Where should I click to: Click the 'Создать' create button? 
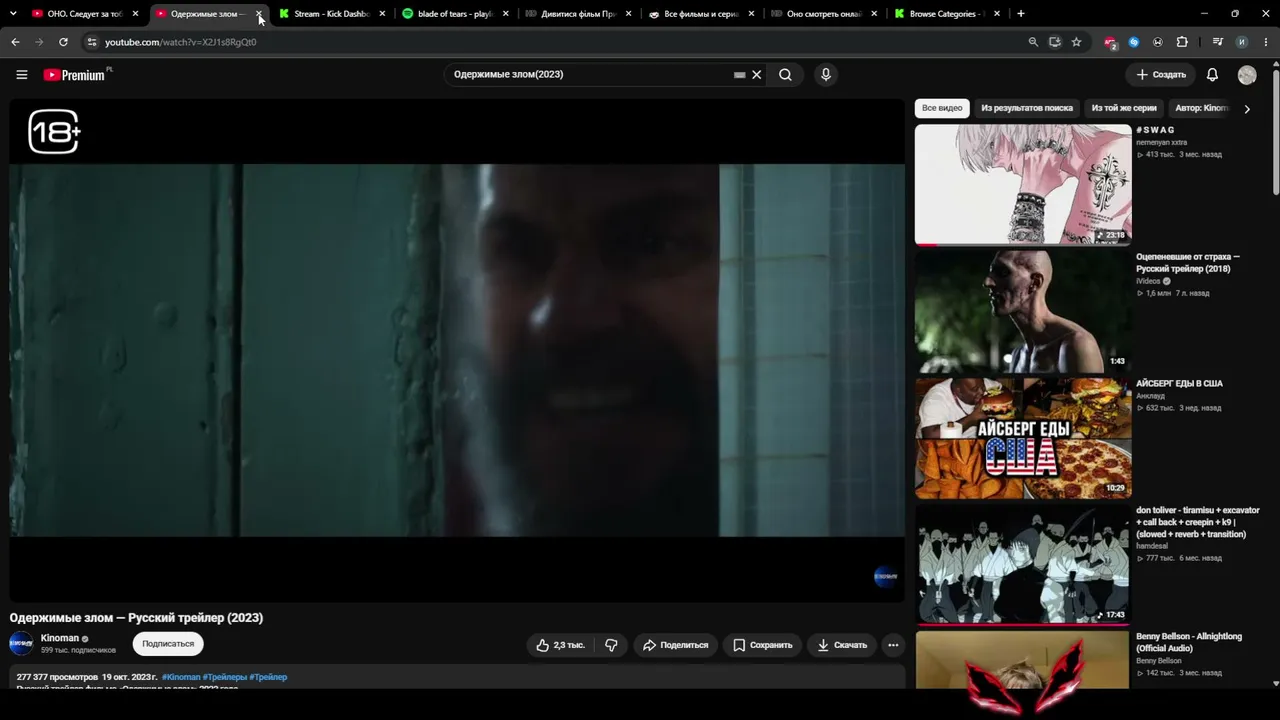tap(1161, 75)
